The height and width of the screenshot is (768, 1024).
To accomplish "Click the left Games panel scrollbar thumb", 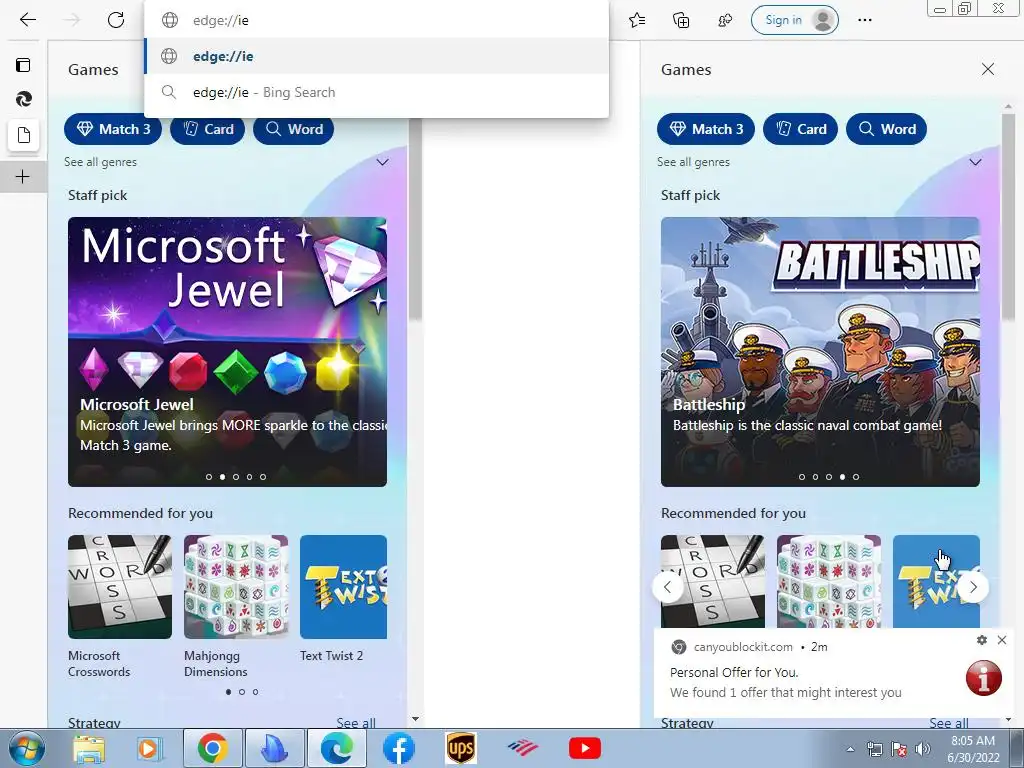I will pos(415,219).
